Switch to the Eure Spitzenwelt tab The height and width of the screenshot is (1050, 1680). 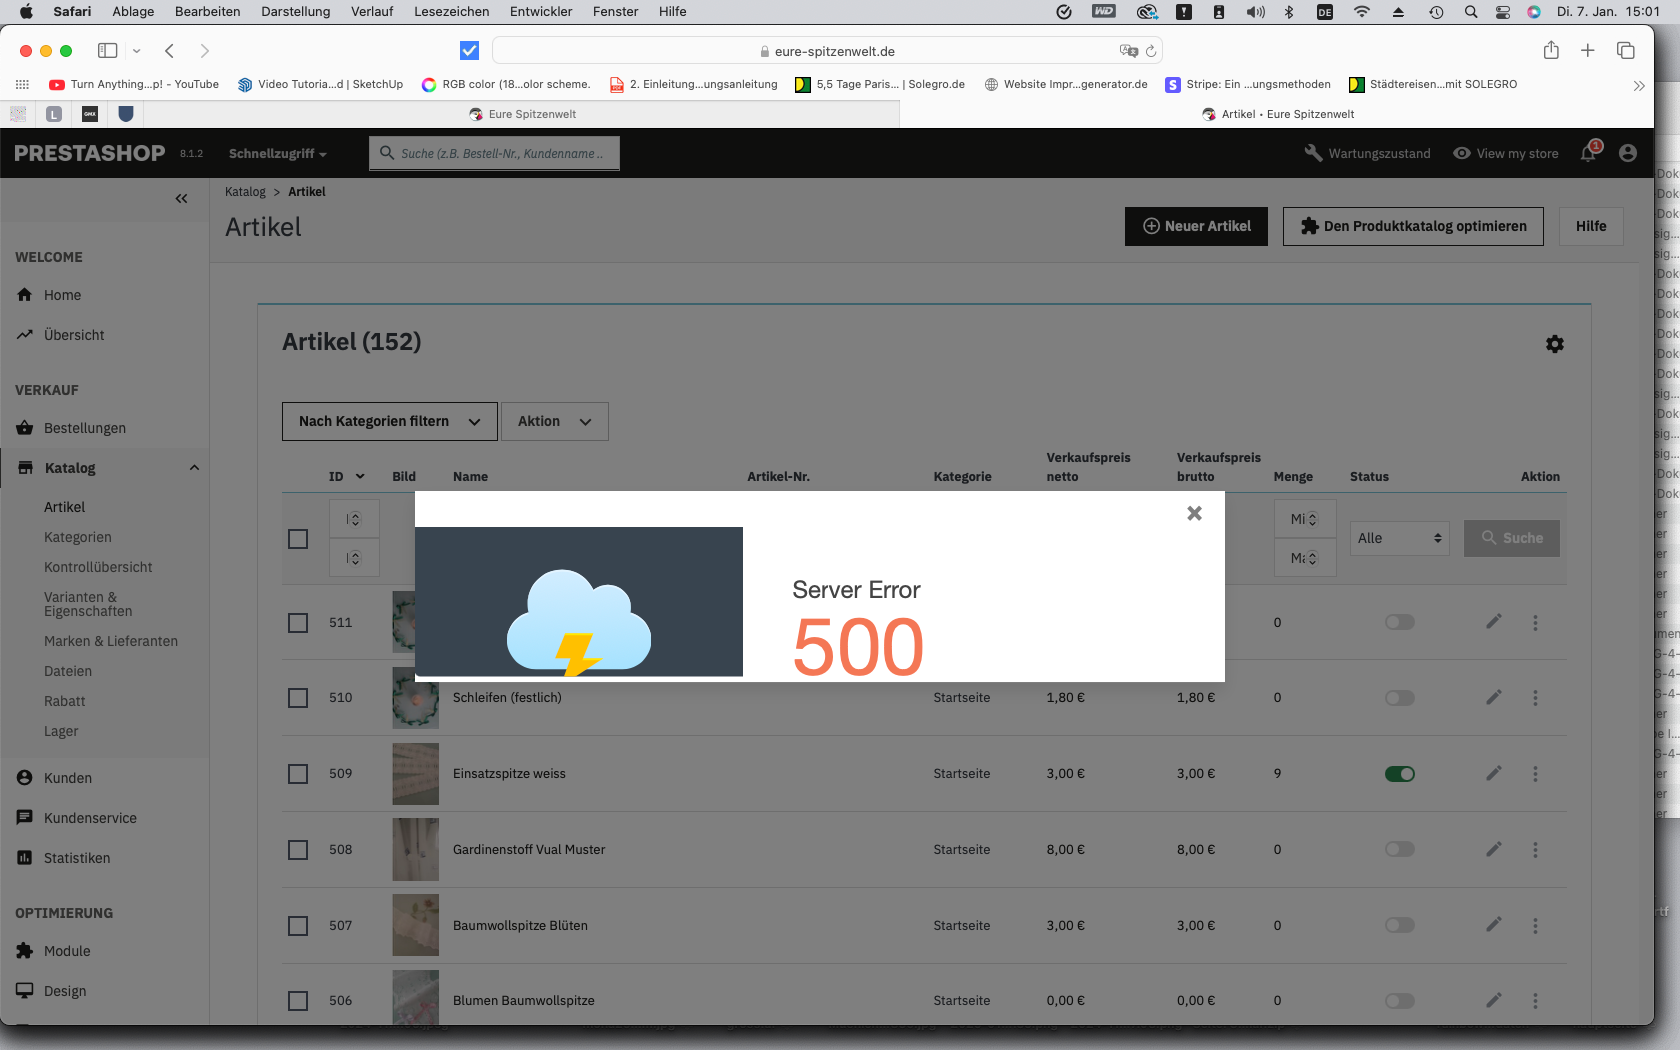pyautogui.click(x=523, y=114)
